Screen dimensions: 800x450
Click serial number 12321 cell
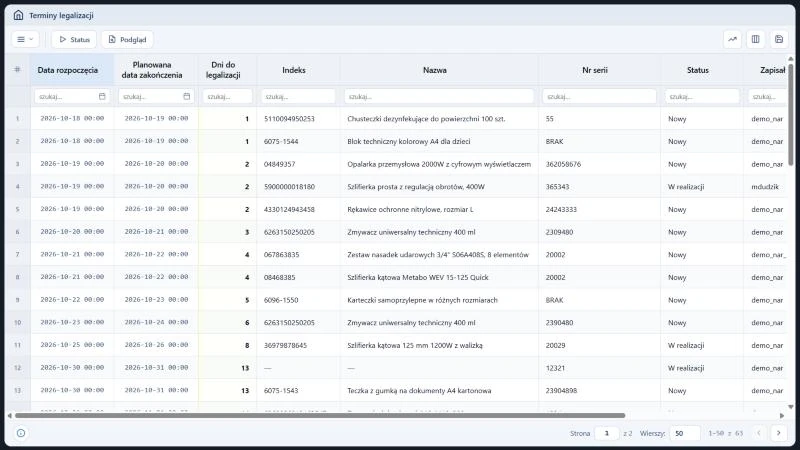(599, 368)
